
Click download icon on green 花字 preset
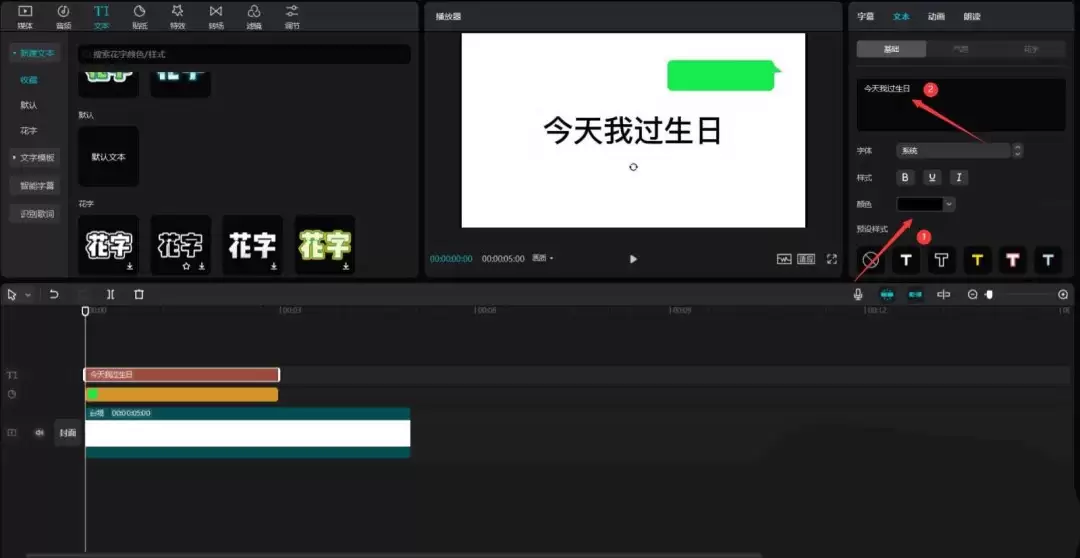point(346,266)
